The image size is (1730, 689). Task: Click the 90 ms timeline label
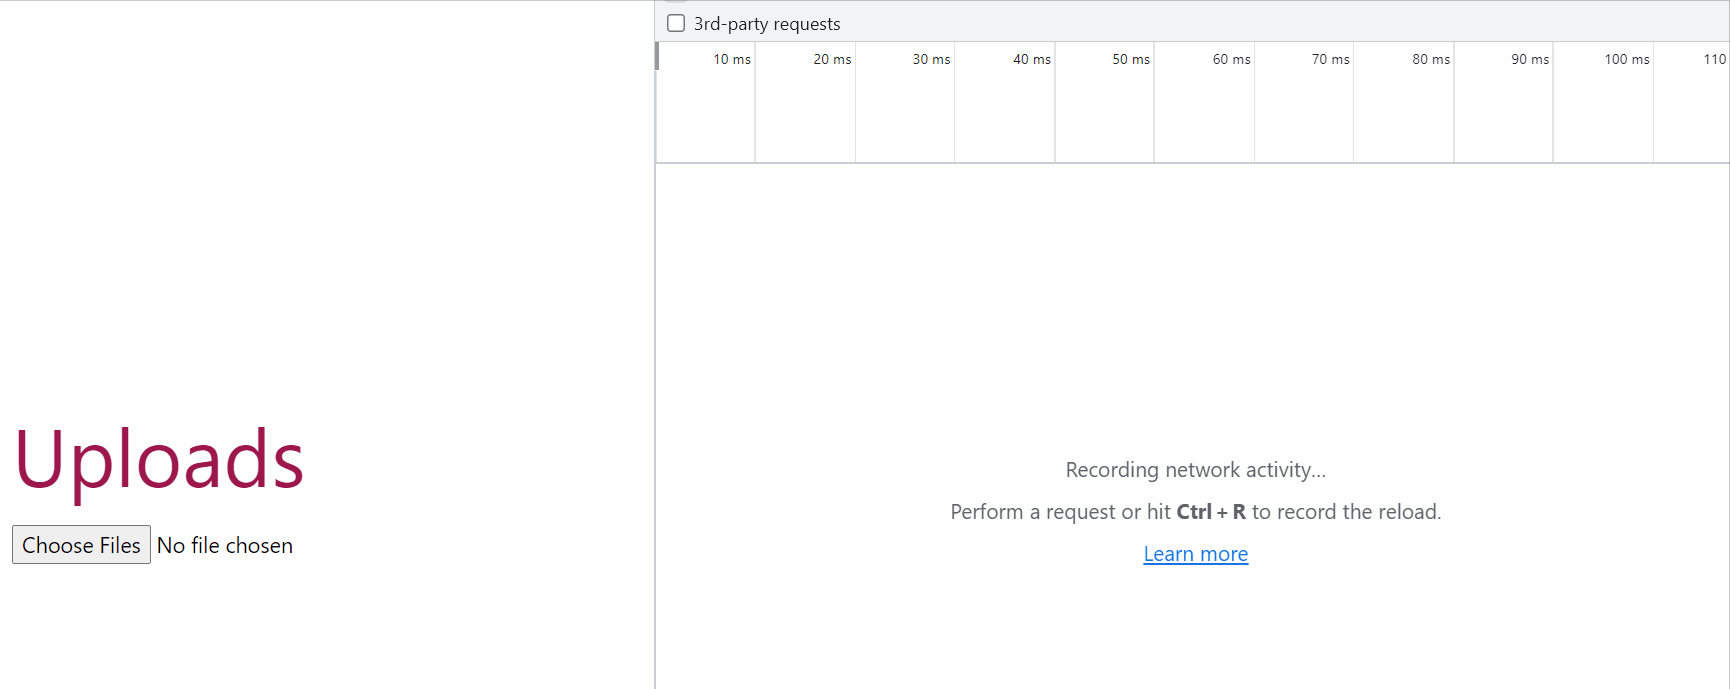coord(1529,60)
